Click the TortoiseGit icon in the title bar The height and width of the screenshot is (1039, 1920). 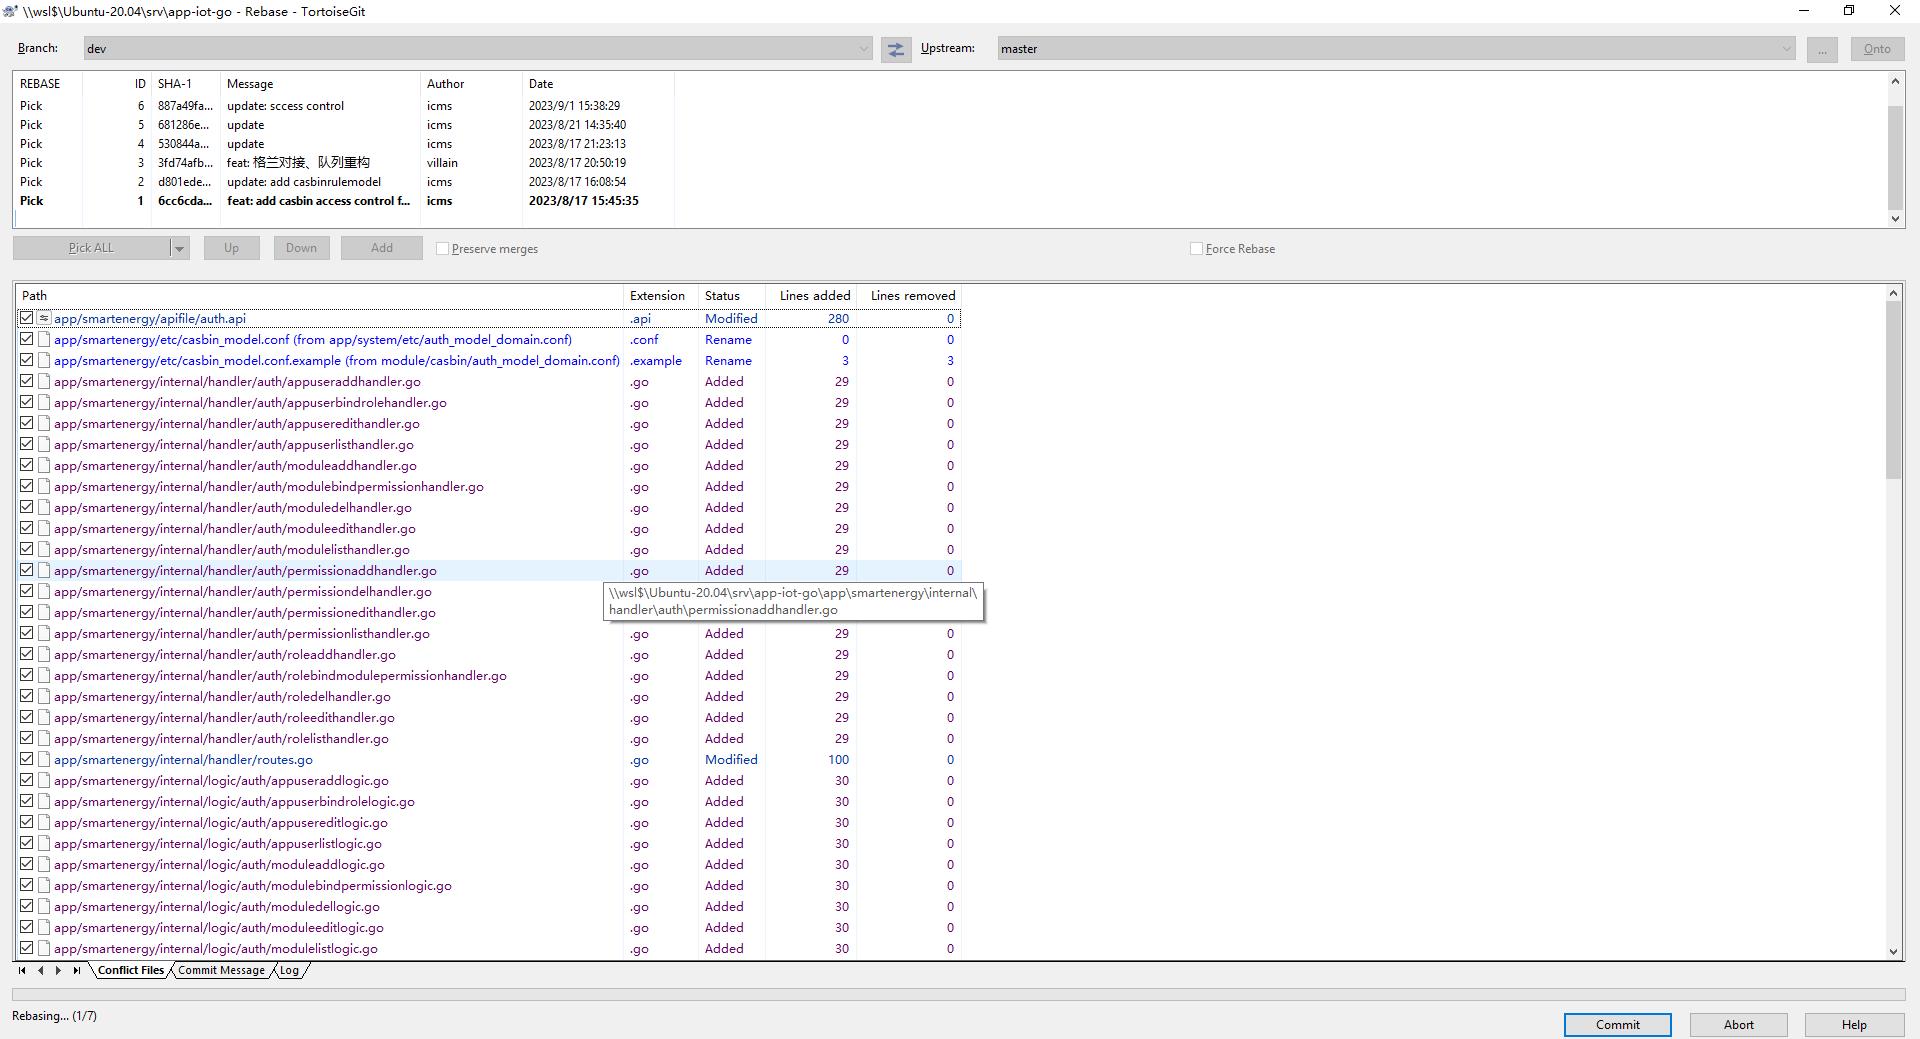[11, 11]
